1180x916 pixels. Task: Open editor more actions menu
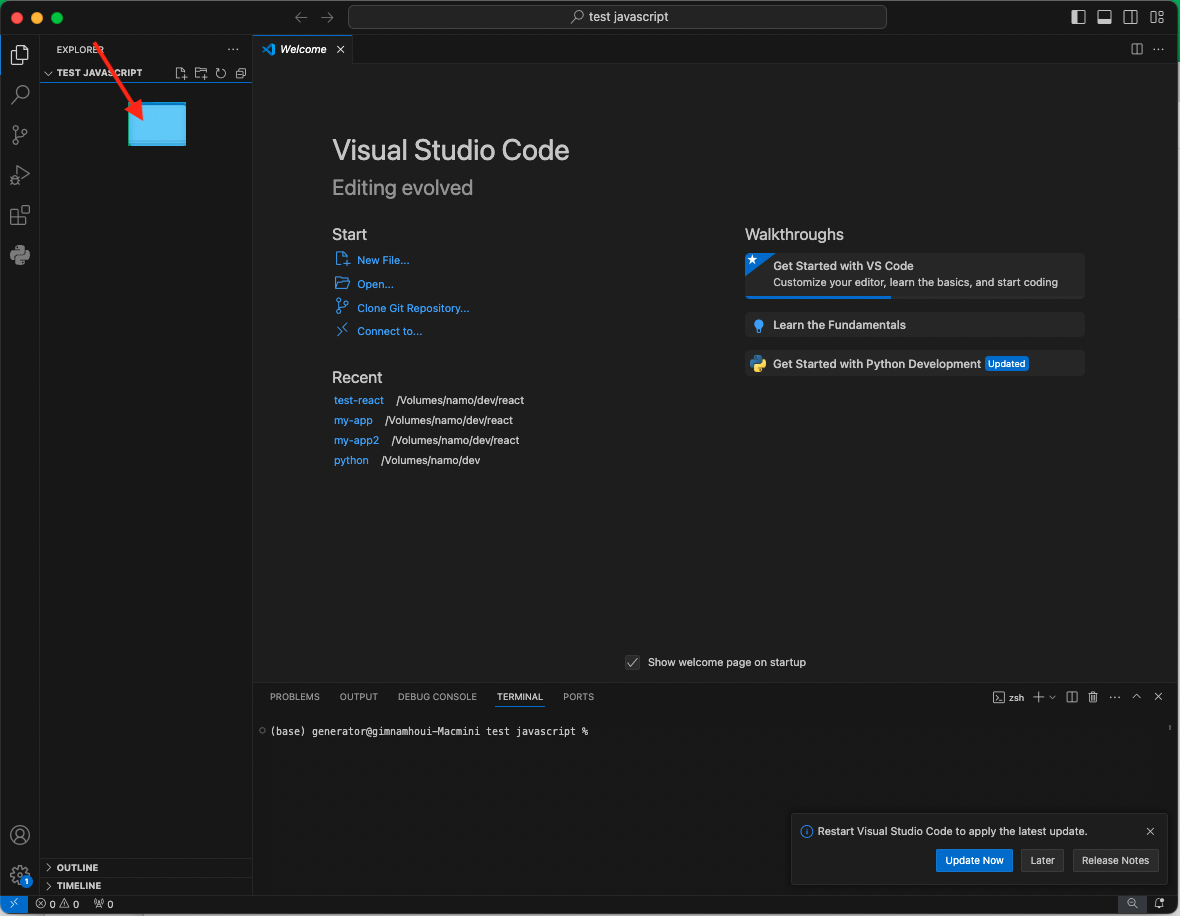coord(1159,49)
